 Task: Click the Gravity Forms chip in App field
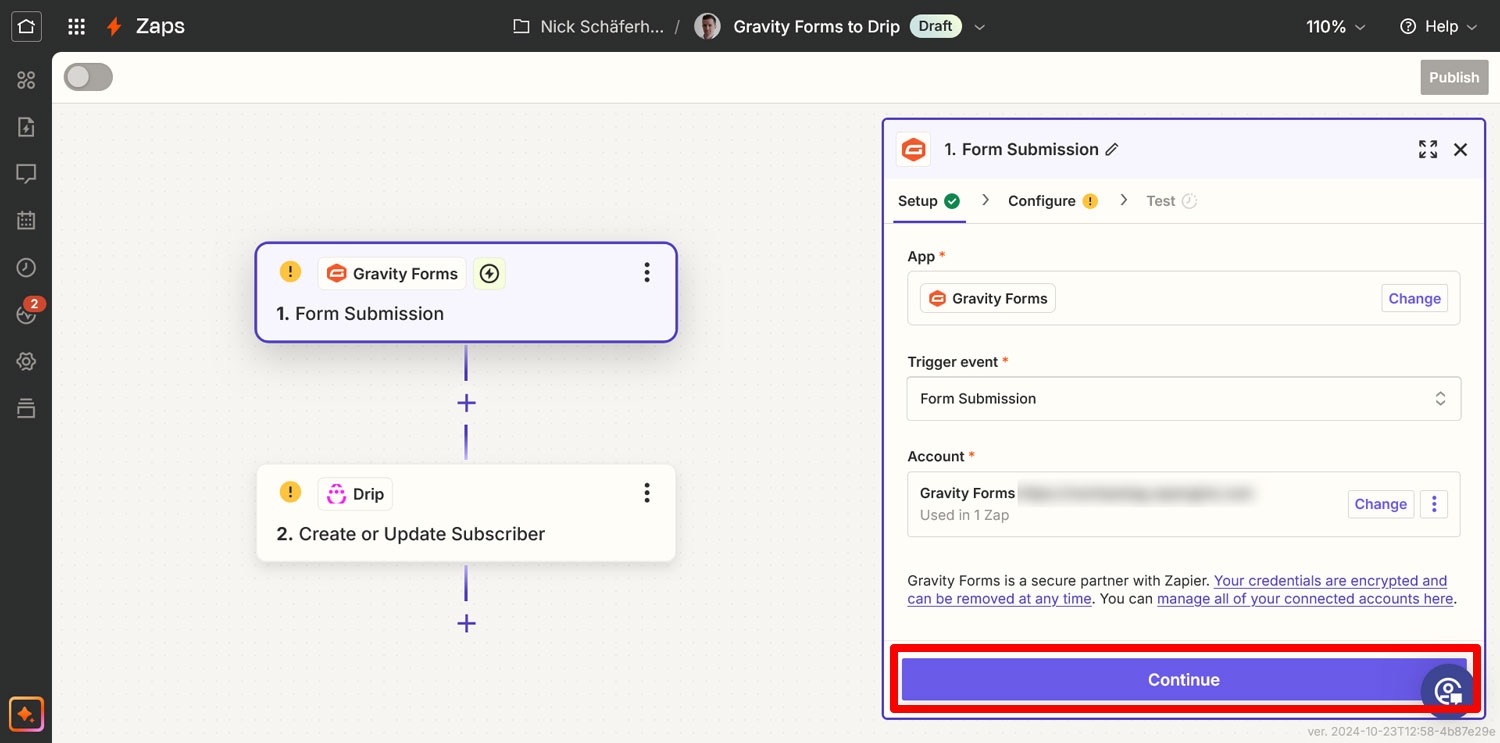pos(988,298)
